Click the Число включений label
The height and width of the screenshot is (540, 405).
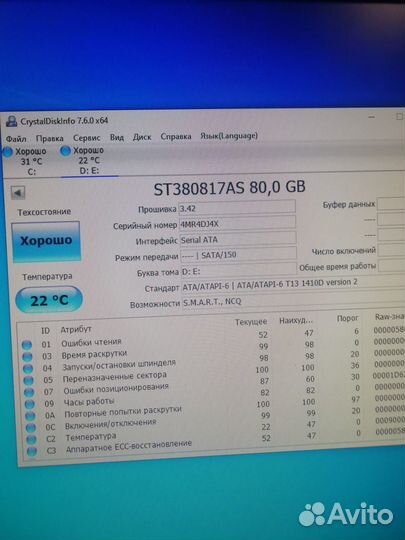[343, 251]
